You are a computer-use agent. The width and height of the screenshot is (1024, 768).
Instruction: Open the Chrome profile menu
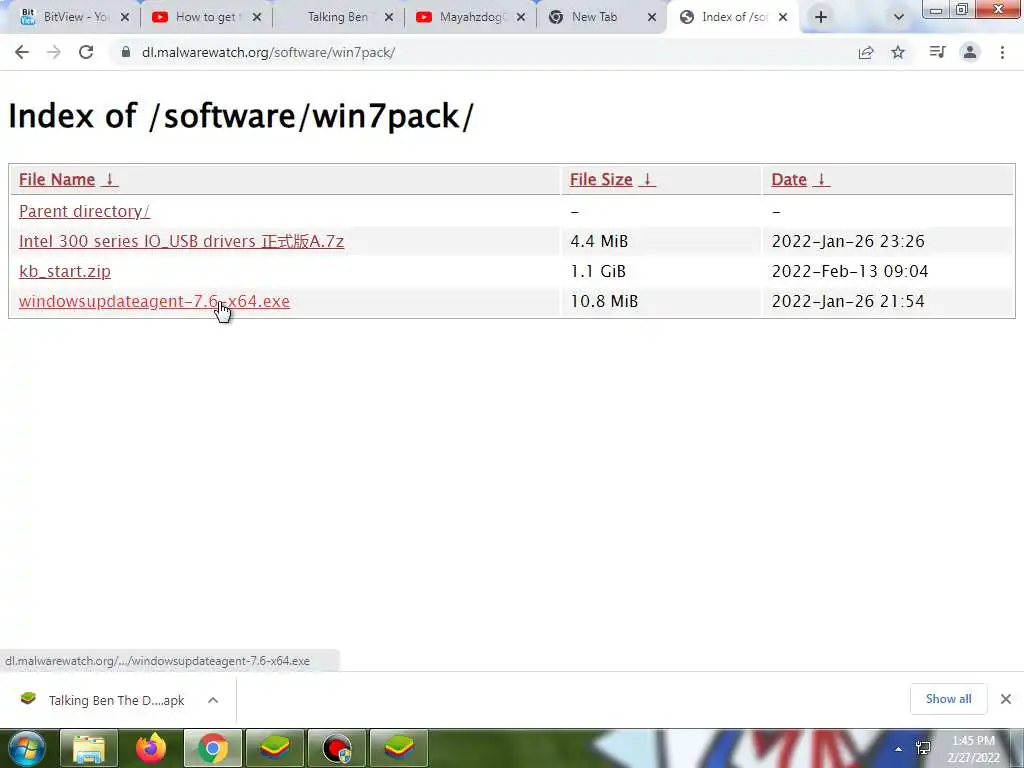click(x=970, y=52)
